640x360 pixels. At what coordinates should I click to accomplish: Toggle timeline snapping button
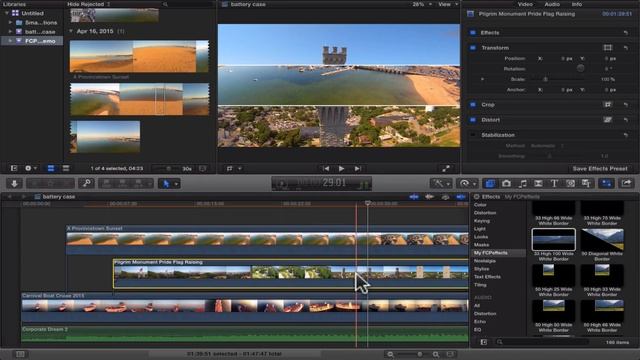click(x=460, y=197)
